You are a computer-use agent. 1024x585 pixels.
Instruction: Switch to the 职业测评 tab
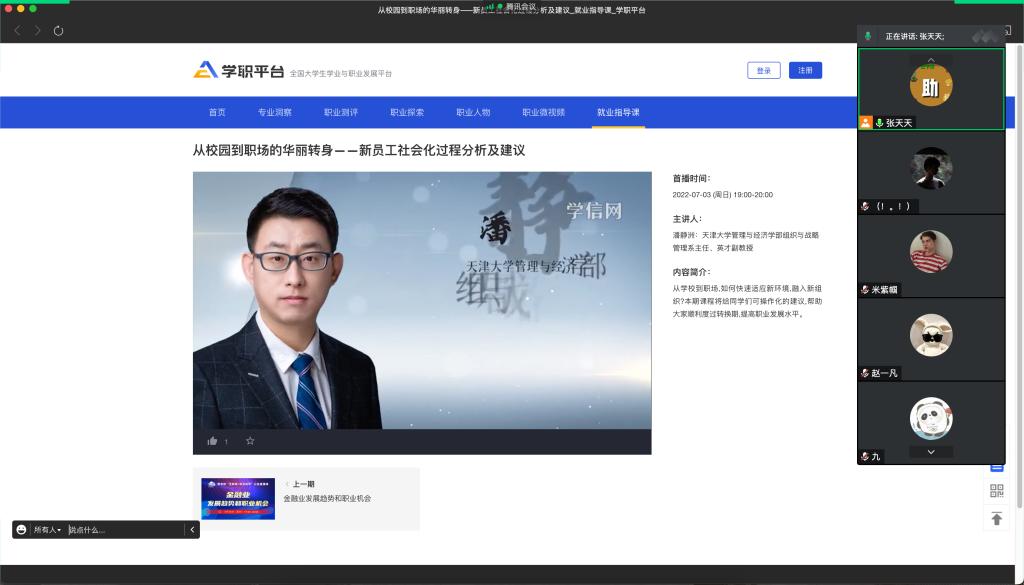point(340,112)
